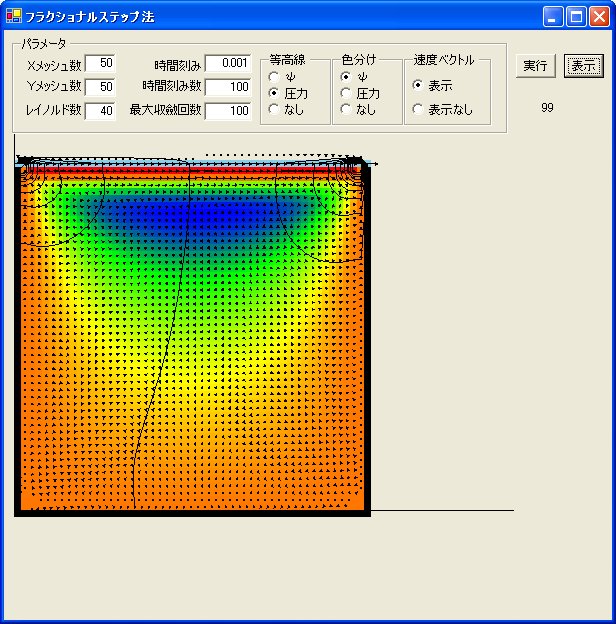This screenshot has width=616, height=624.
Task: Click the 時間刻み数 input field
Action: pos(228,87)
